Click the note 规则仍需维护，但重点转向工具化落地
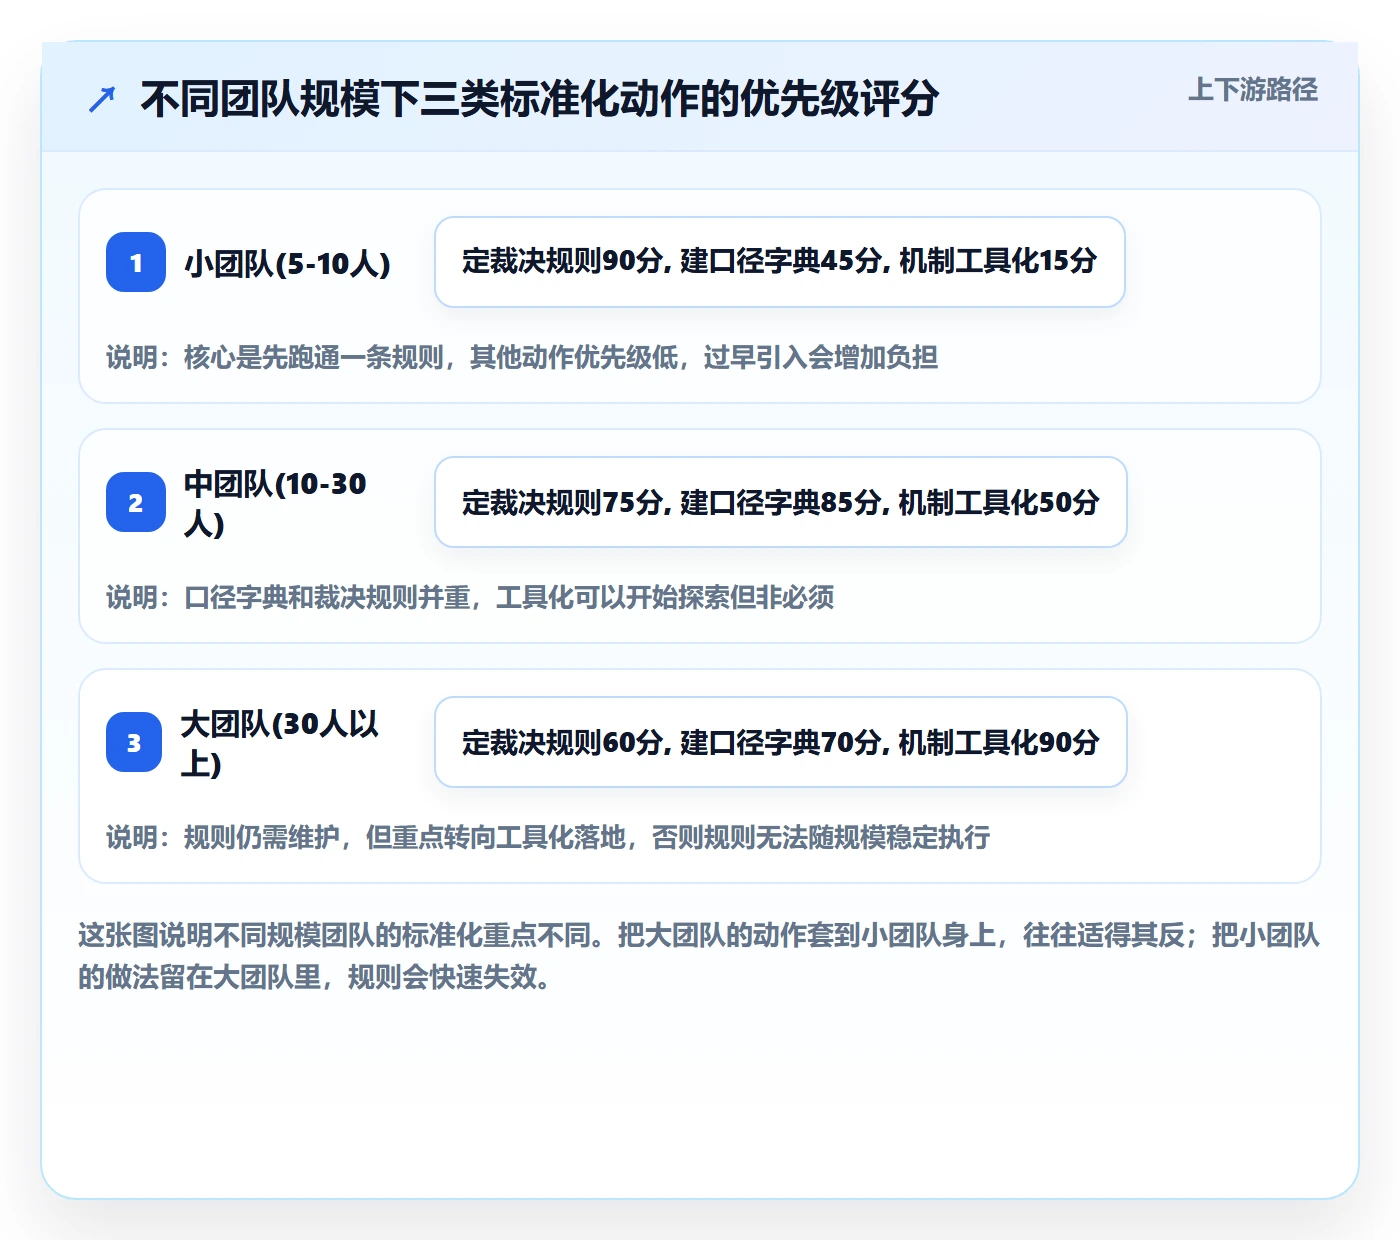Image resolution: width=1400 pixels, height=1240 pixels. tap(548, 837)
